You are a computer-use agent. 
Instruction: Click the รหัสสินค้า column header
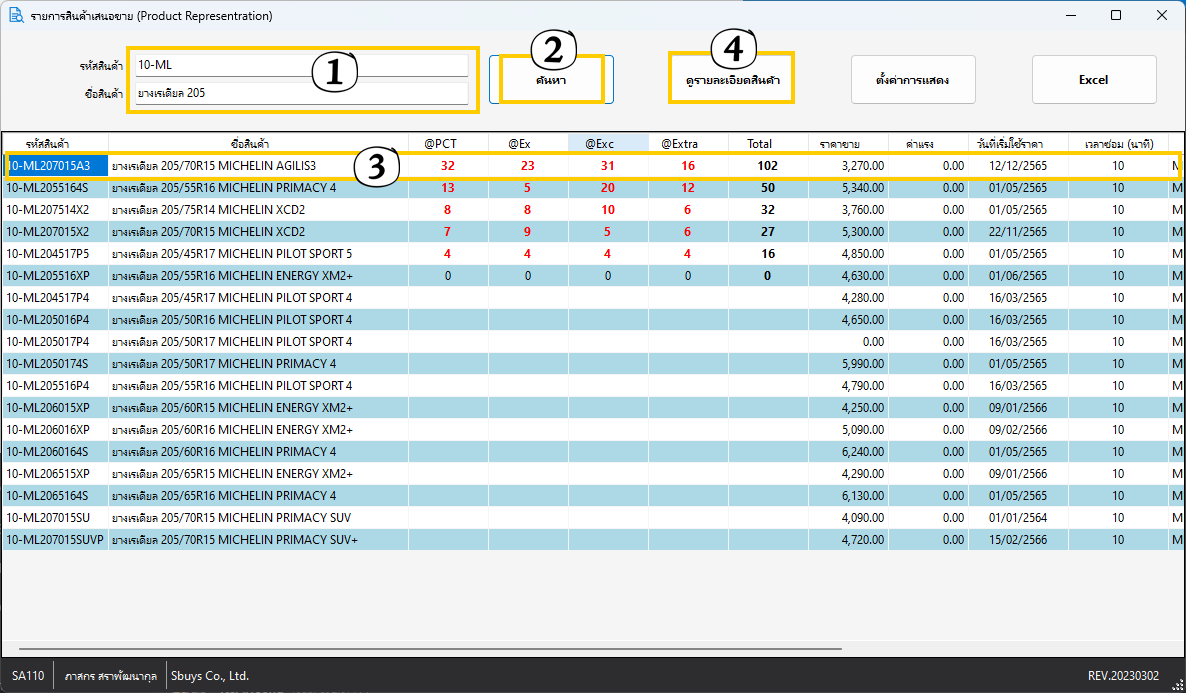pos(55,143)
